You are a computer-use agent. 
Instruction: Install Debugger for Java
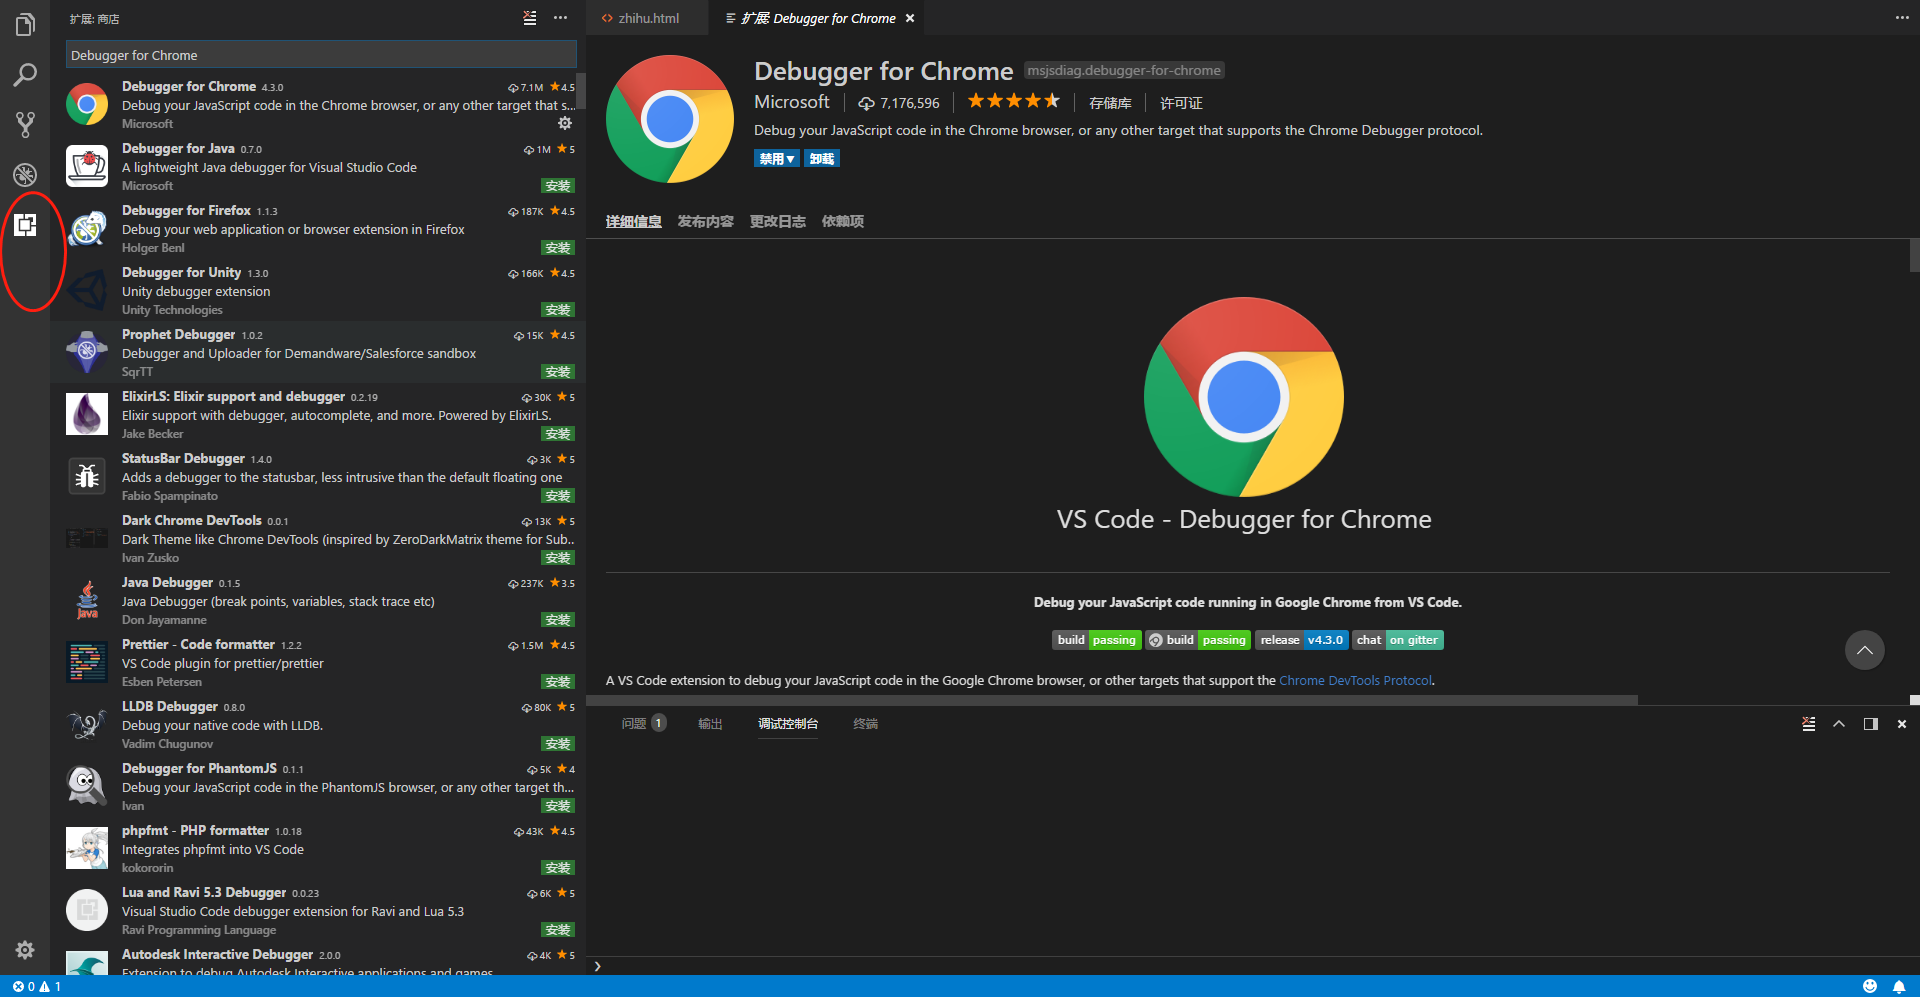point(558,186)
